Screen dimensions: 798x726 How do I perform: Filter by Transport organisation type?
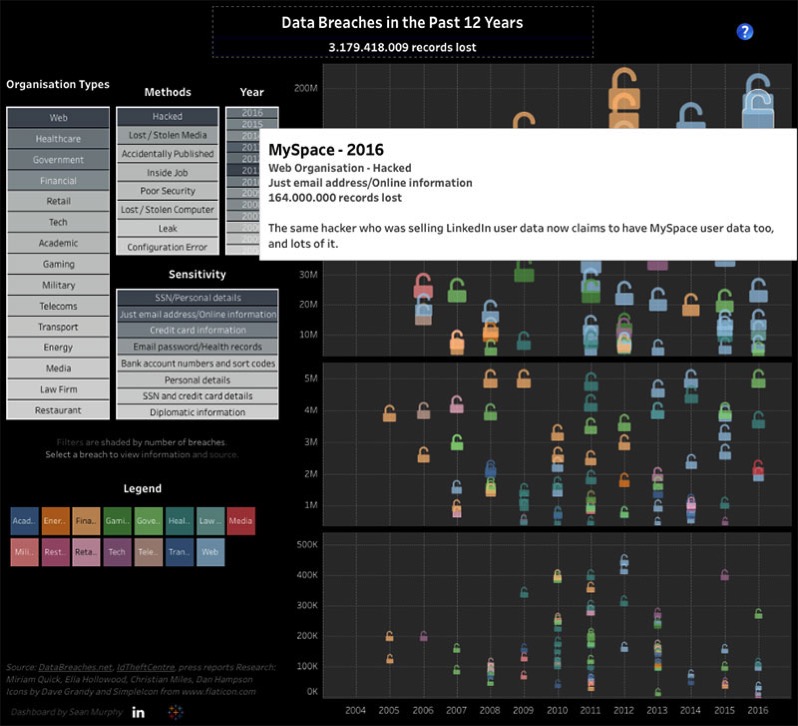pyautogui.click(x=58, y=327)
